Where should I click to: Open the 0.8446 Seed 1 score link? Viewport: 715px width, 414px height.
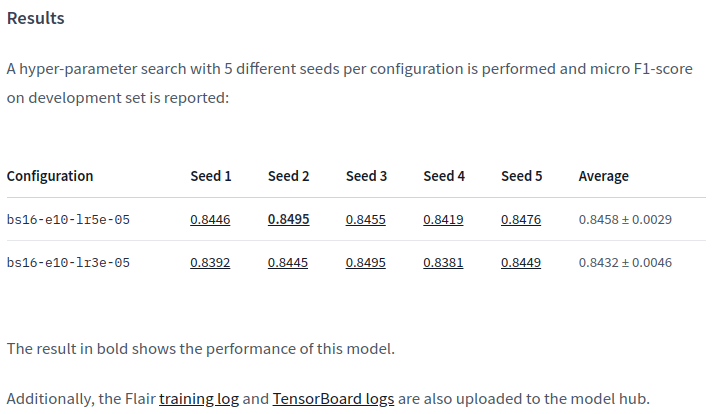tap(210, 220)
